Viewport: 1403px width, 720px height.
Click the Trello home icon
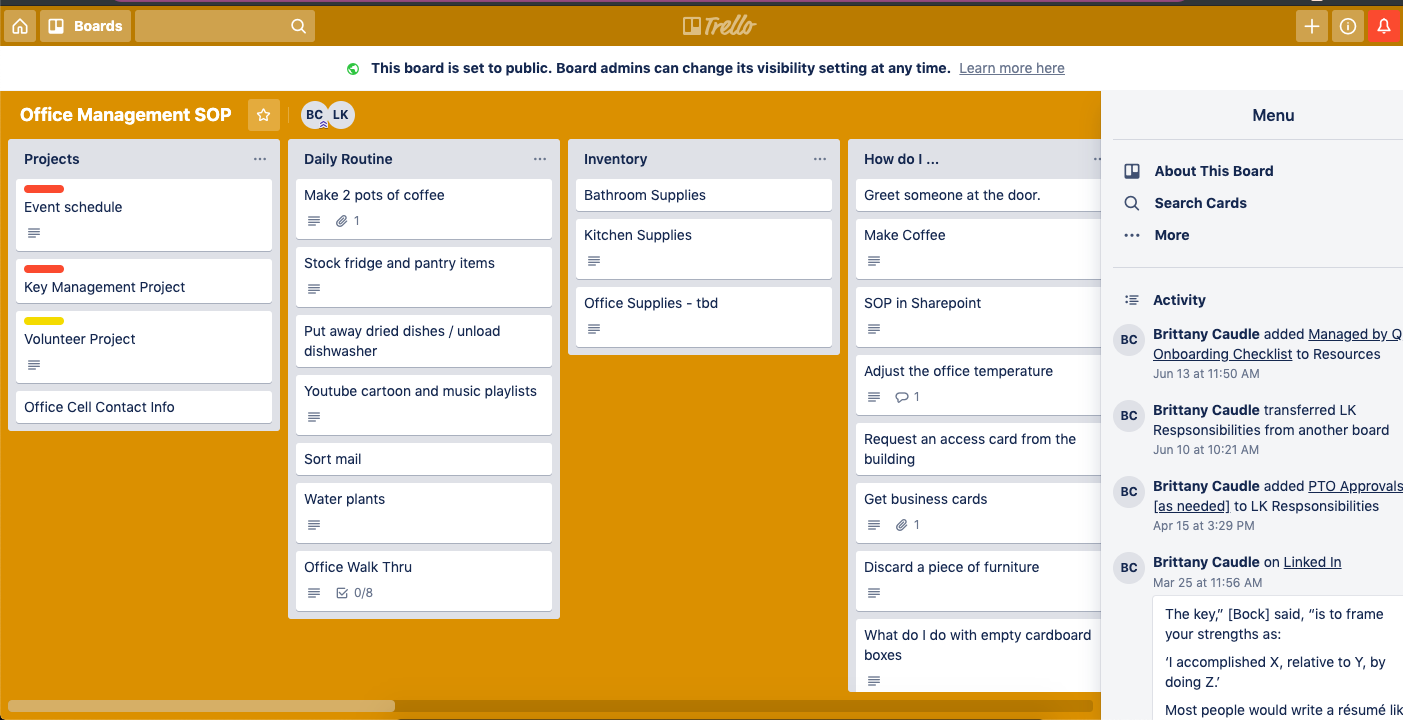[x=20, y=26]
